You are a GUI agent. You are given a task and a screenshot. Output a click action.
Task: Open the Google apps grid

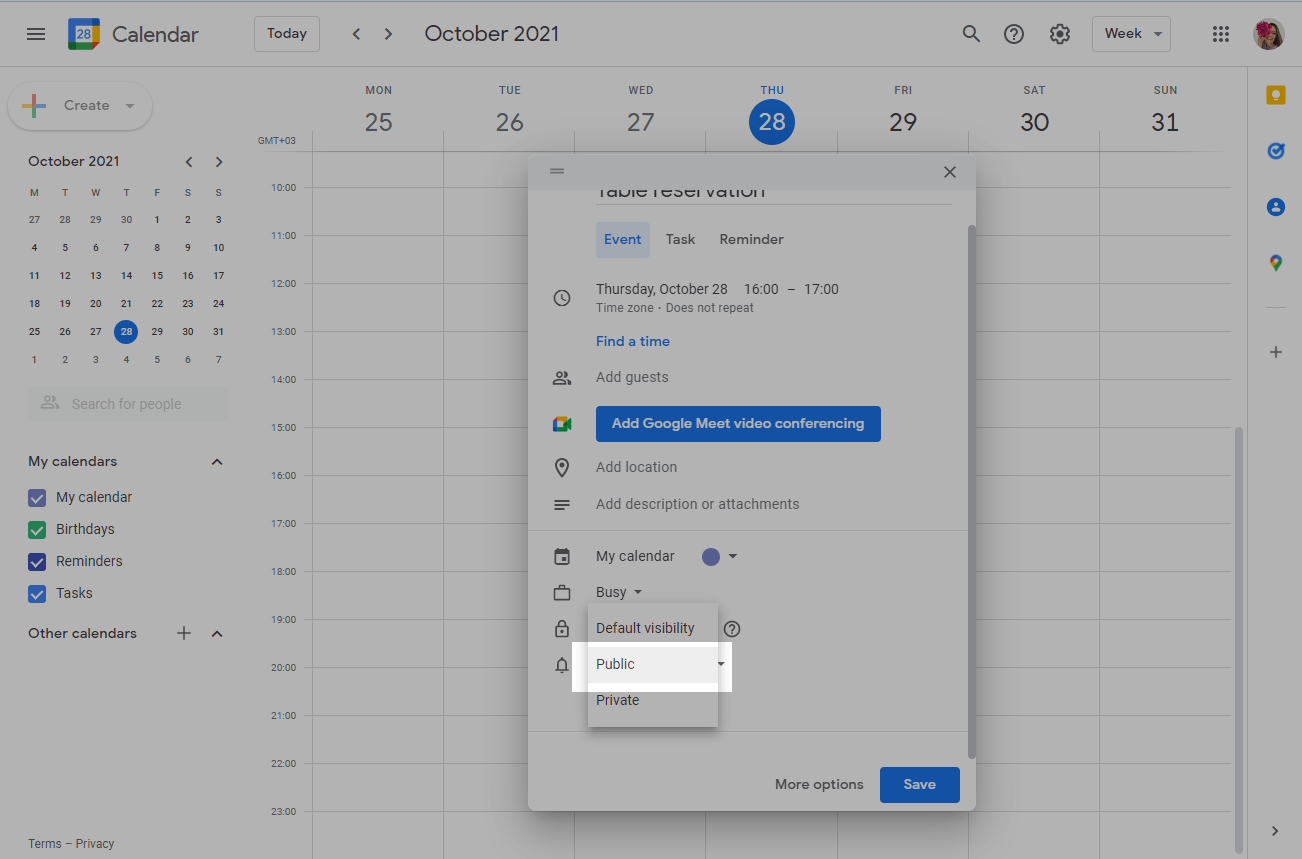tap(1220, 34)
